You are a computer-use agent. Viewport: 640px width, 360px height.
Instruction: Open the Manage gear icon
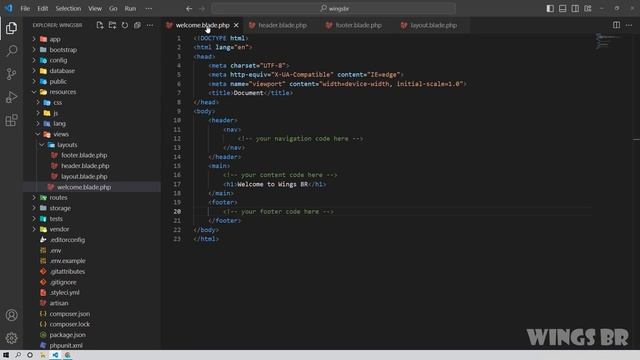pos(11,338)
